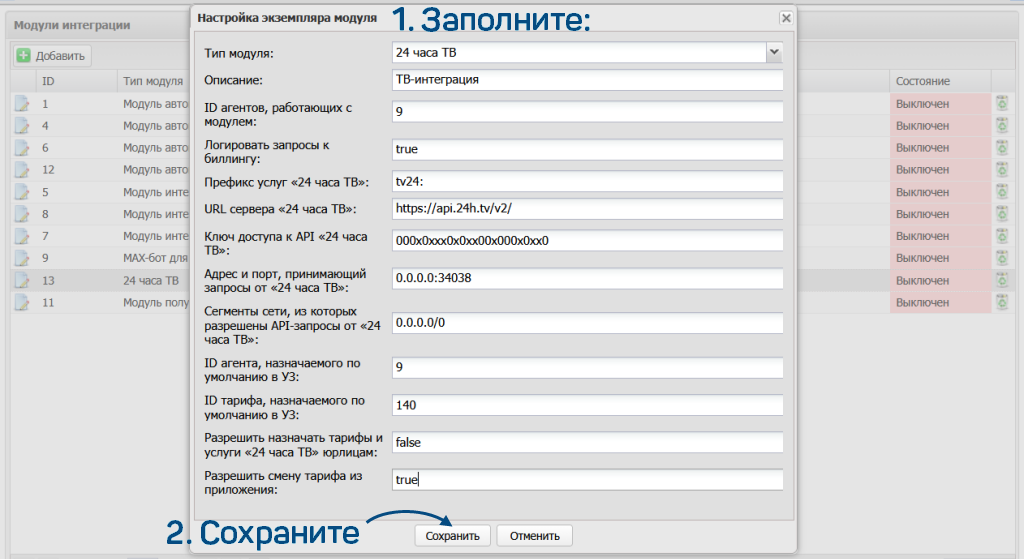Viewport: 1024px width, 559px height.
Task: Click the edit icon for module ID 12
Action: click(x=22, y=169)
